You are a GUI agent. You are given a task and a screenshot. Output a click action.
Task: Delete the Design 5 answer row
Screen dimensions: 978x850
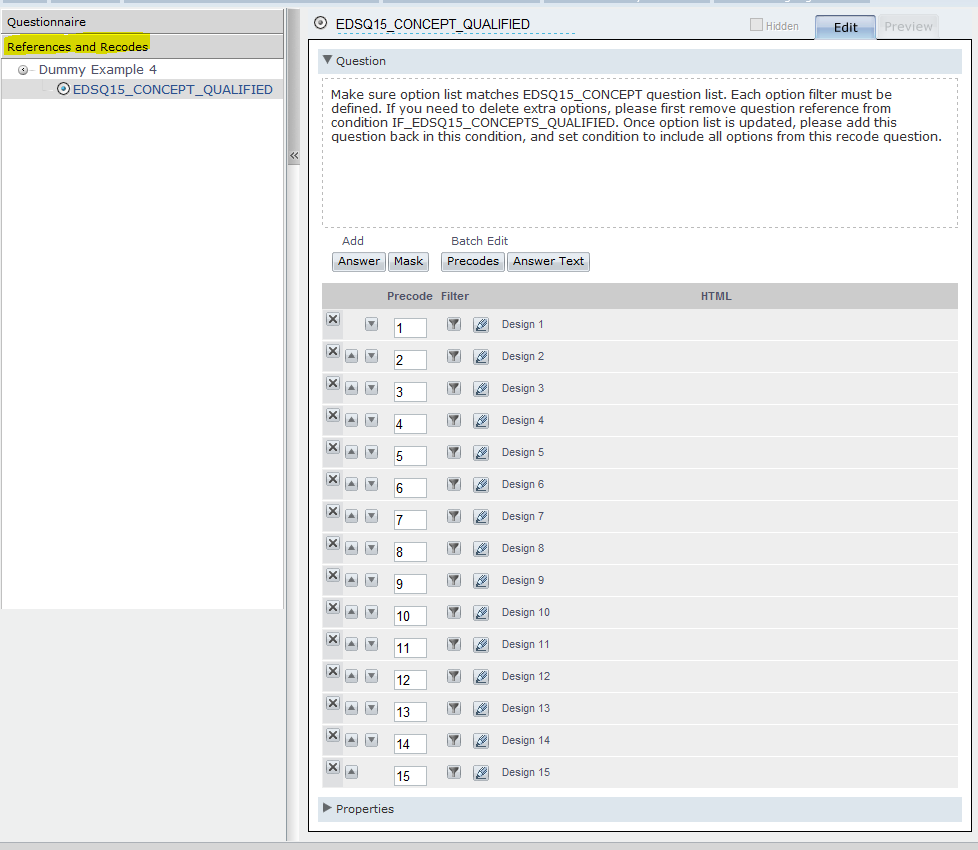click(333, 447)
